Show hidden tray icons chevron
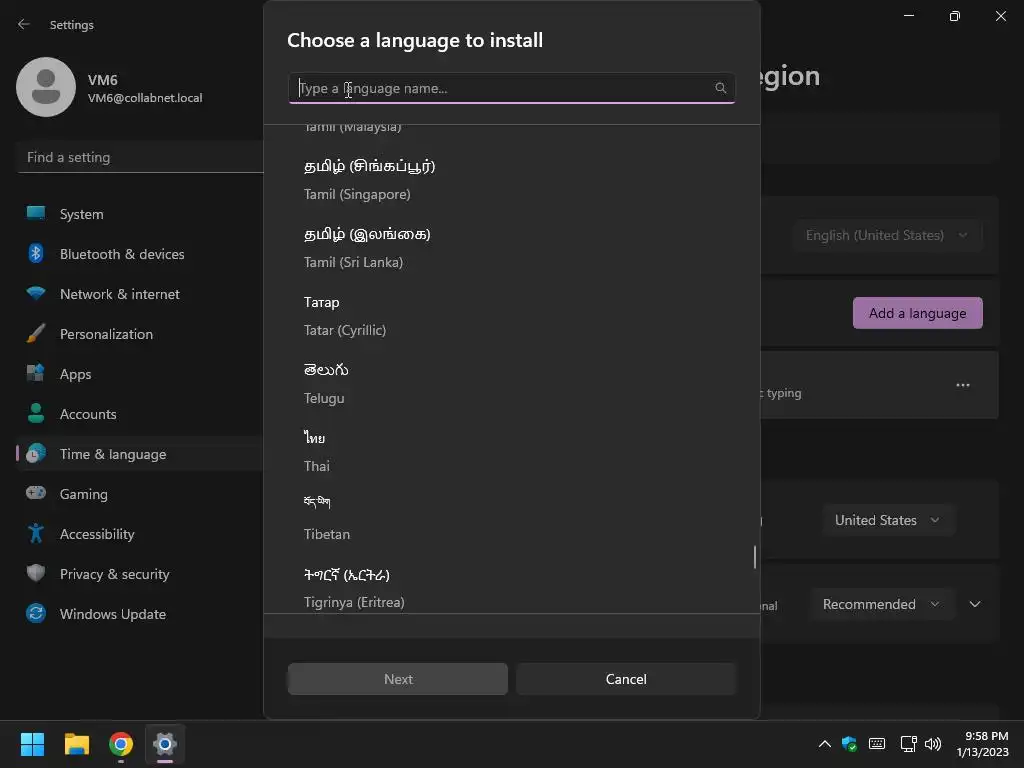1024x768 pixels. [825, 744]
